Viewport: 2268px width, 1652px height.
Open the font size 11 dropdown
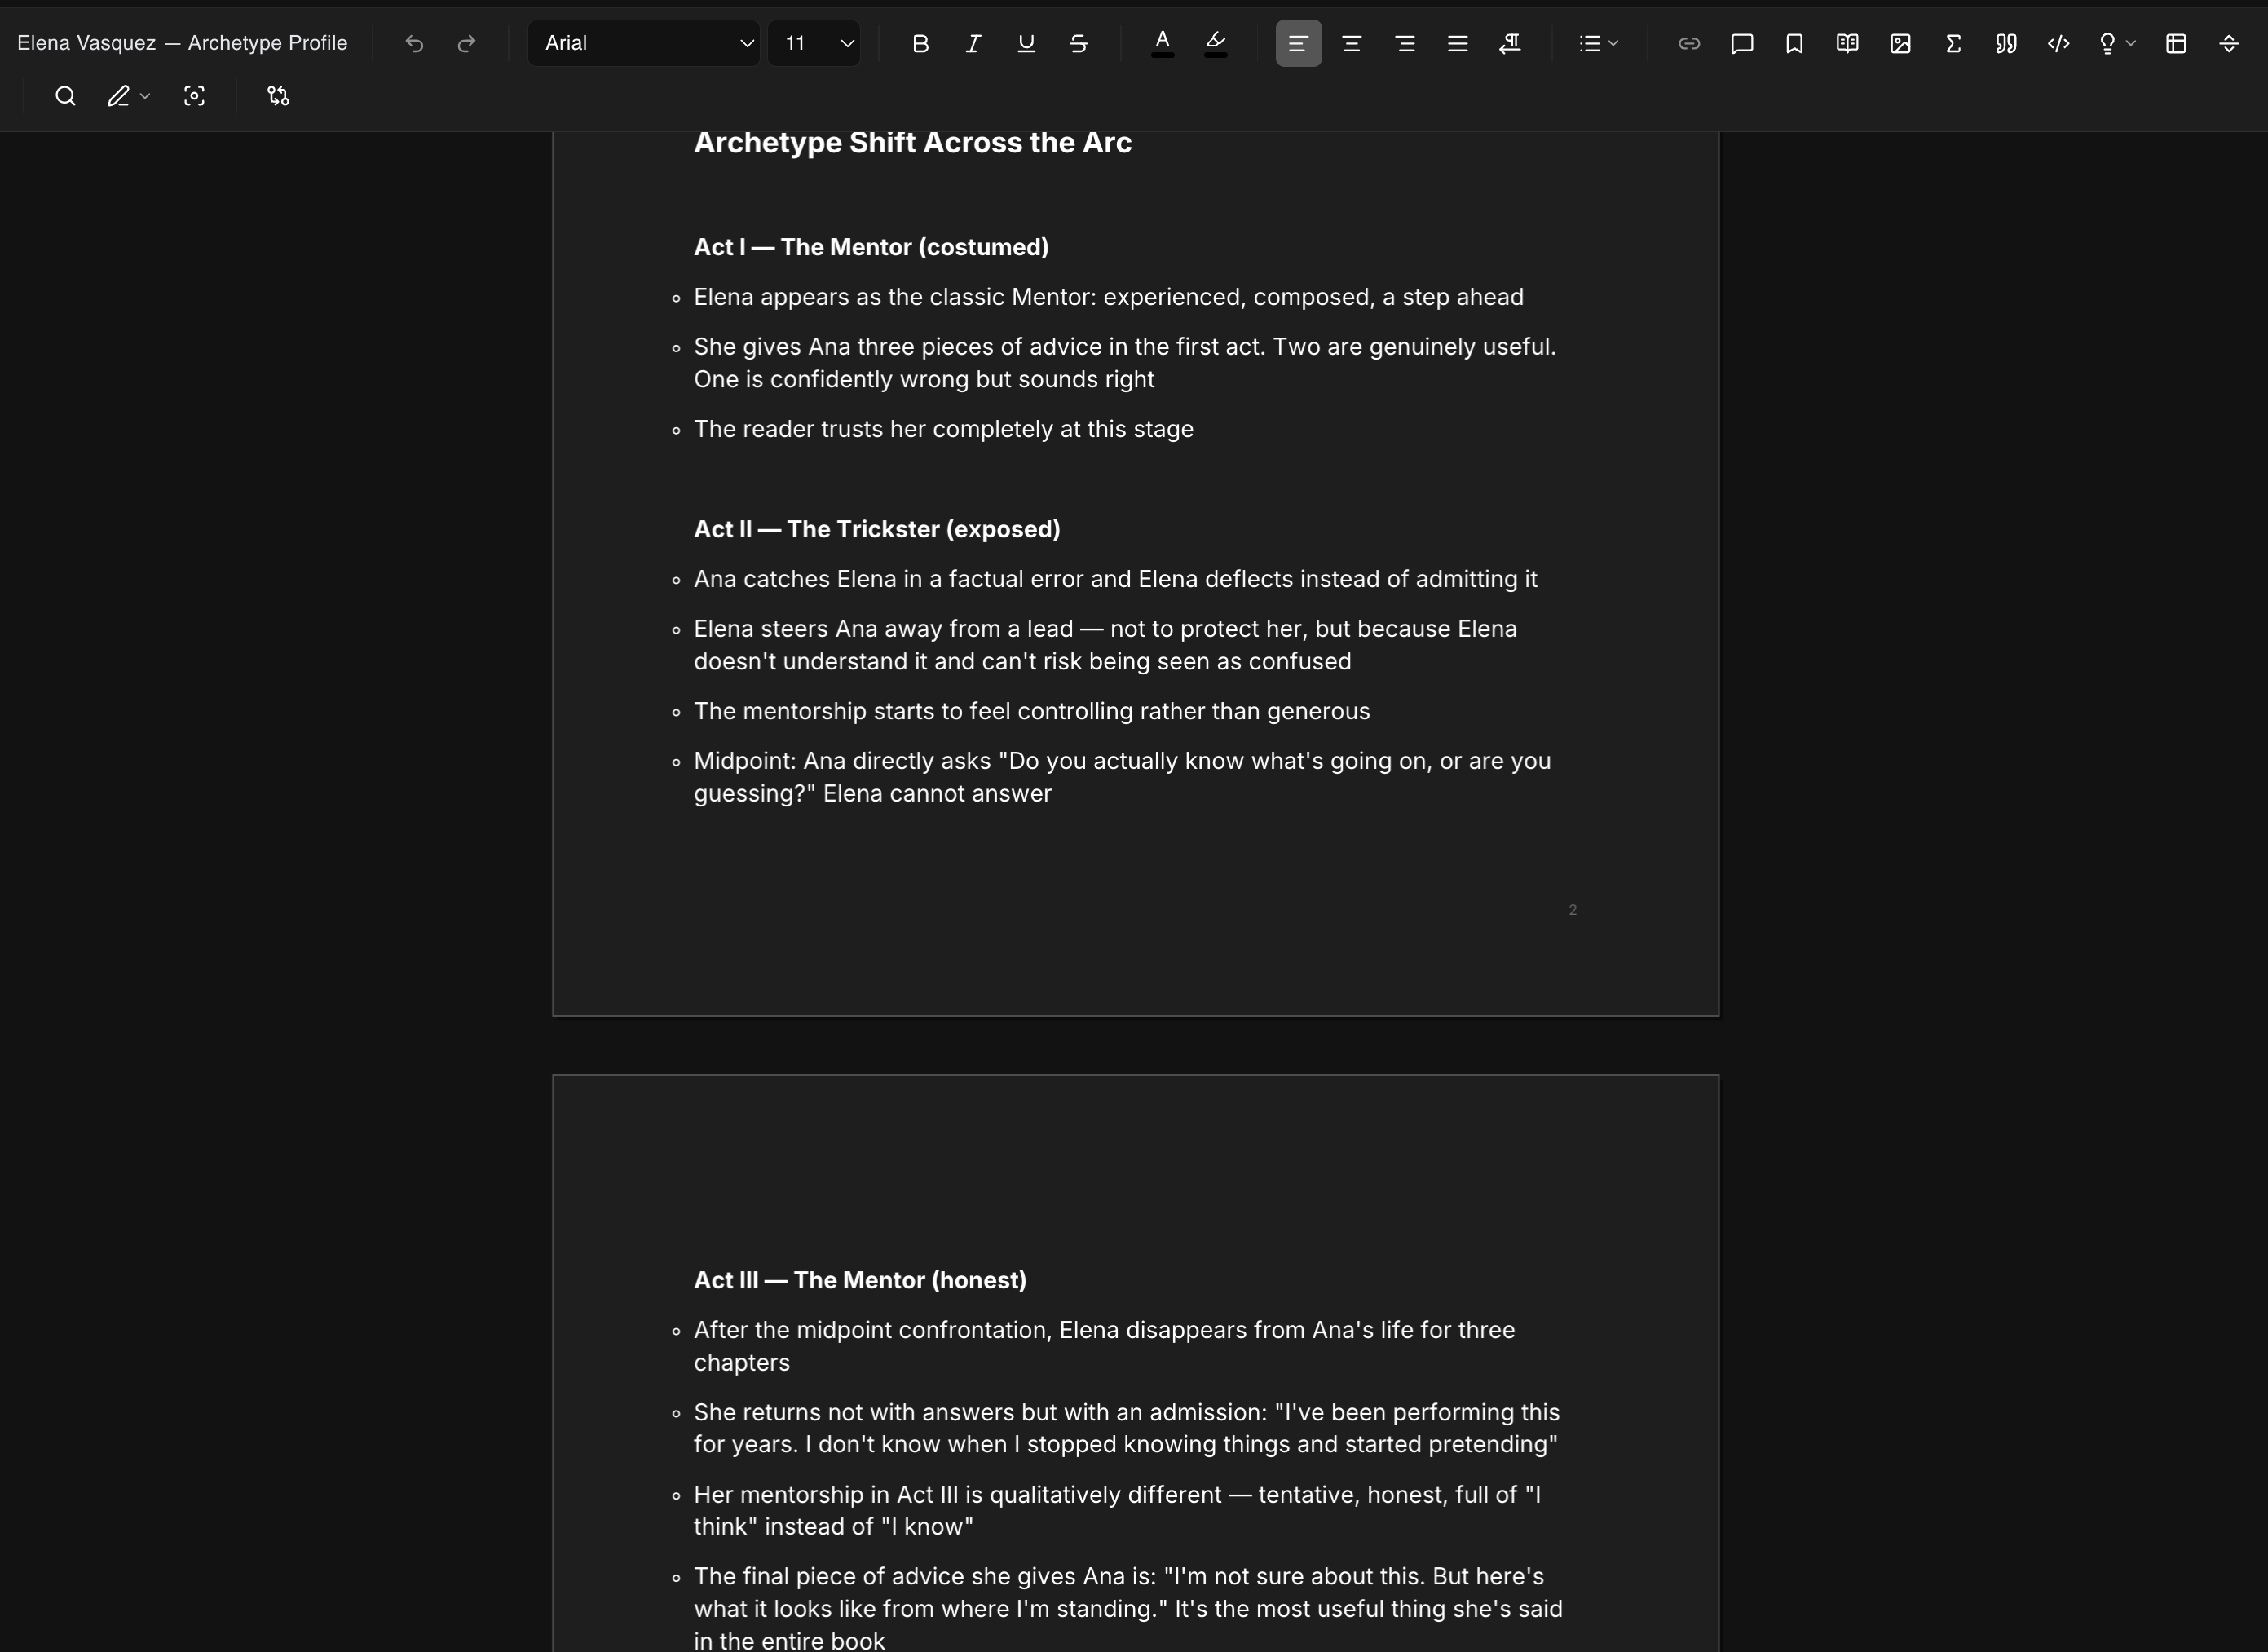pos(813,43)
